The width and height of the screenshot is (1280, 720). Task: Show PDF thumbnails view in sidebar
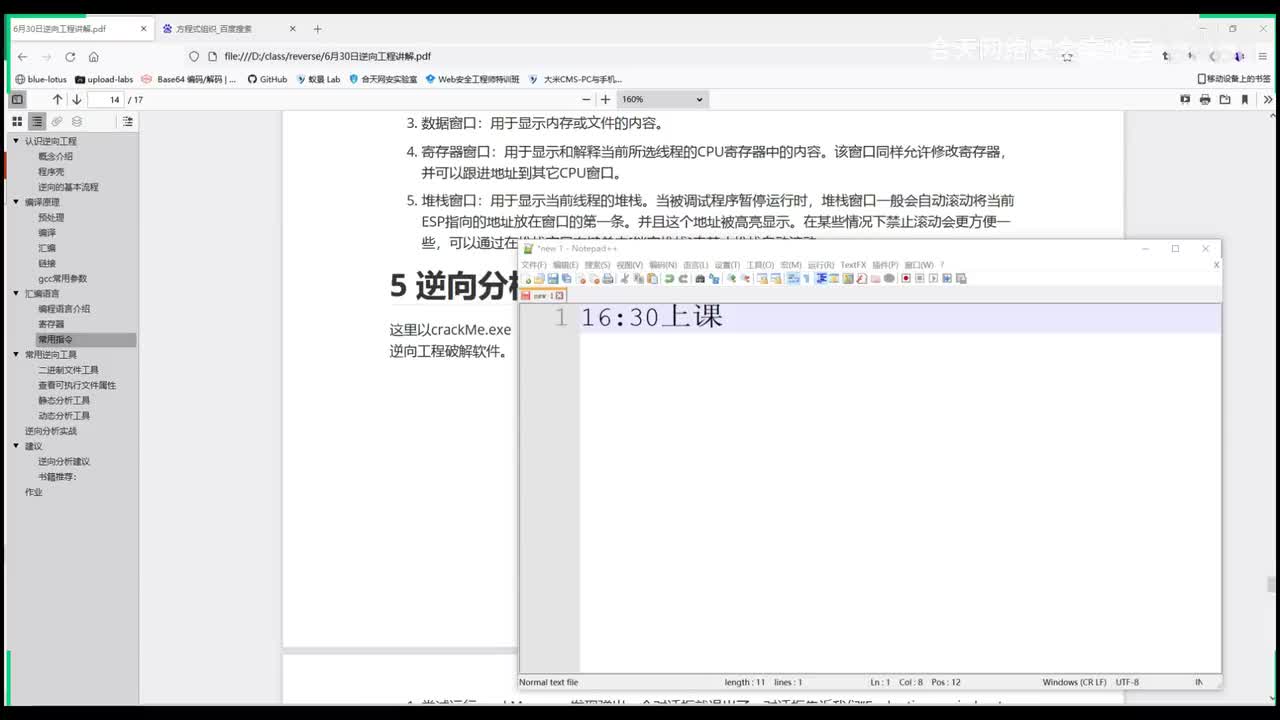pyautogui.click(x=17, y=121)
